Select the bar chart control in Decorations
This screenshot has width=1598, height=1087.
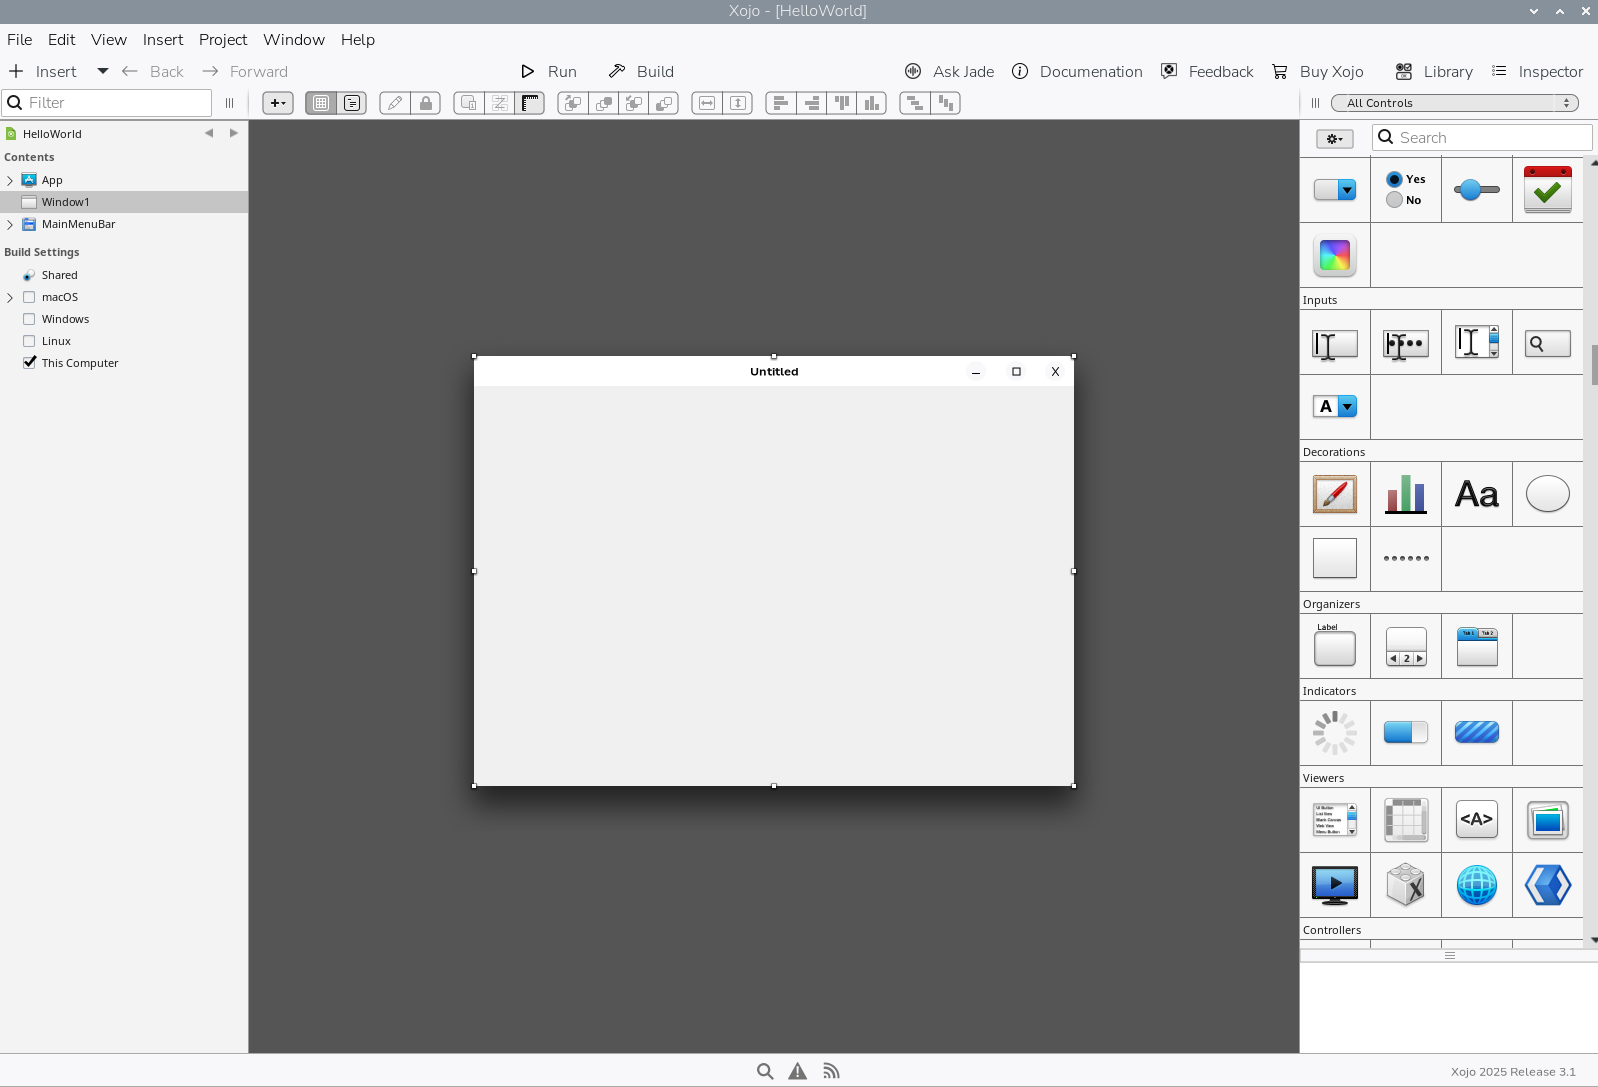(1405, 494)
